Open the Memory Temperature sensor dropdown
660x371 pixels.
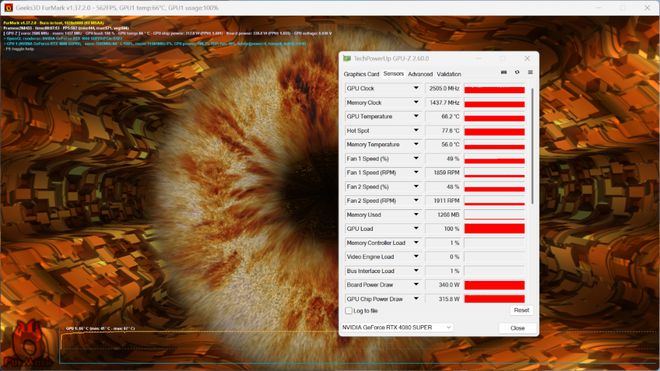[x=416, y=144]
